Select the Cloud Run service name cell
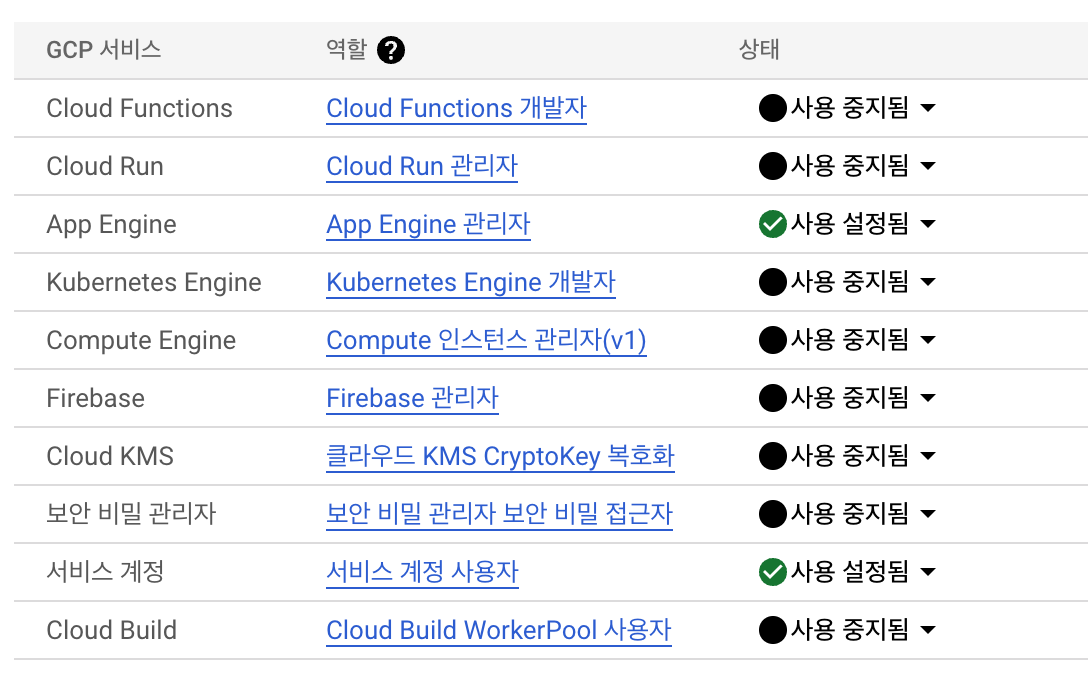 tap(105, 167)
